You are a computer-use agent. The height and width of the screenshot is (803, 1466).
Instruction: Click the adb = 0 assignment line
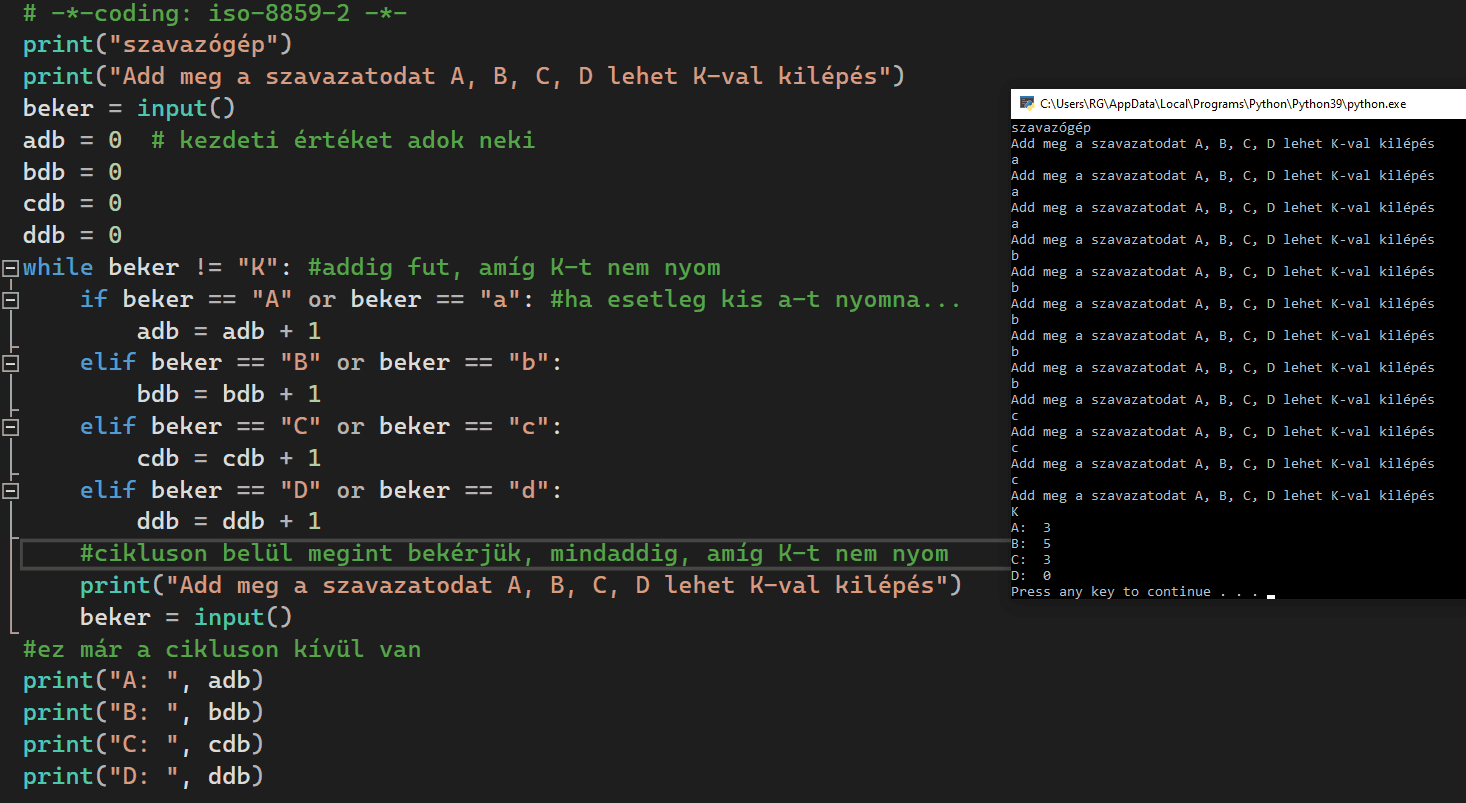coord(72,140)
